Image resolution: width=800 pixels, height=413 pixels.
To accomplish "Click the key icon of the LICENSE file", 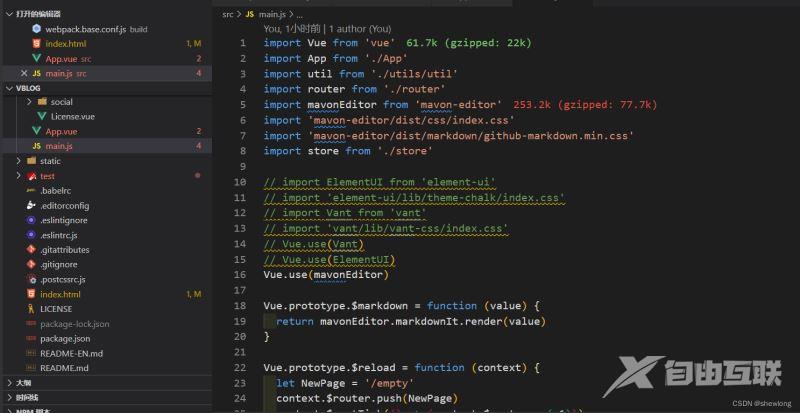I will point(31,309).
